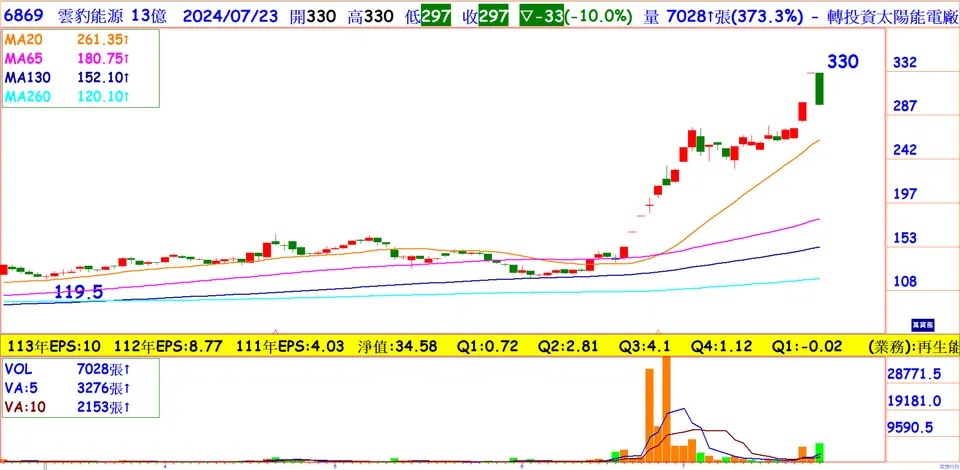Click the VA:10 value 2153張
Image resolution: width=960 pixels, height=470 pixels.
(103, 406)
